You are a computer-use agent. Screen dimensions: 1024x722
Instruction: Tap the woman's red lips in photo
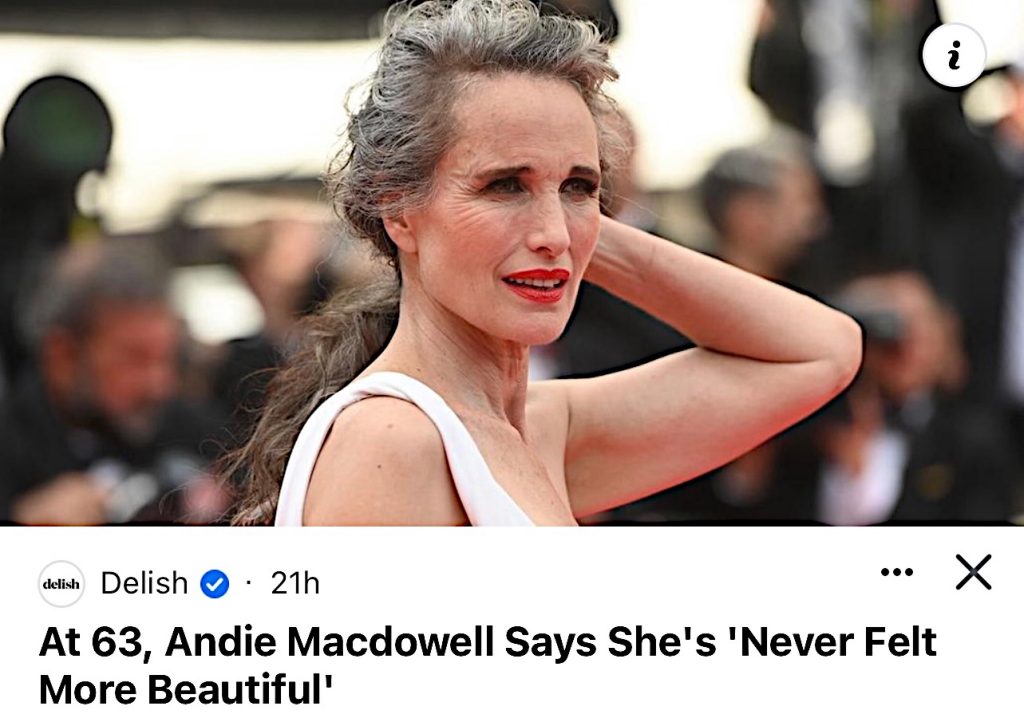(538, 285)
